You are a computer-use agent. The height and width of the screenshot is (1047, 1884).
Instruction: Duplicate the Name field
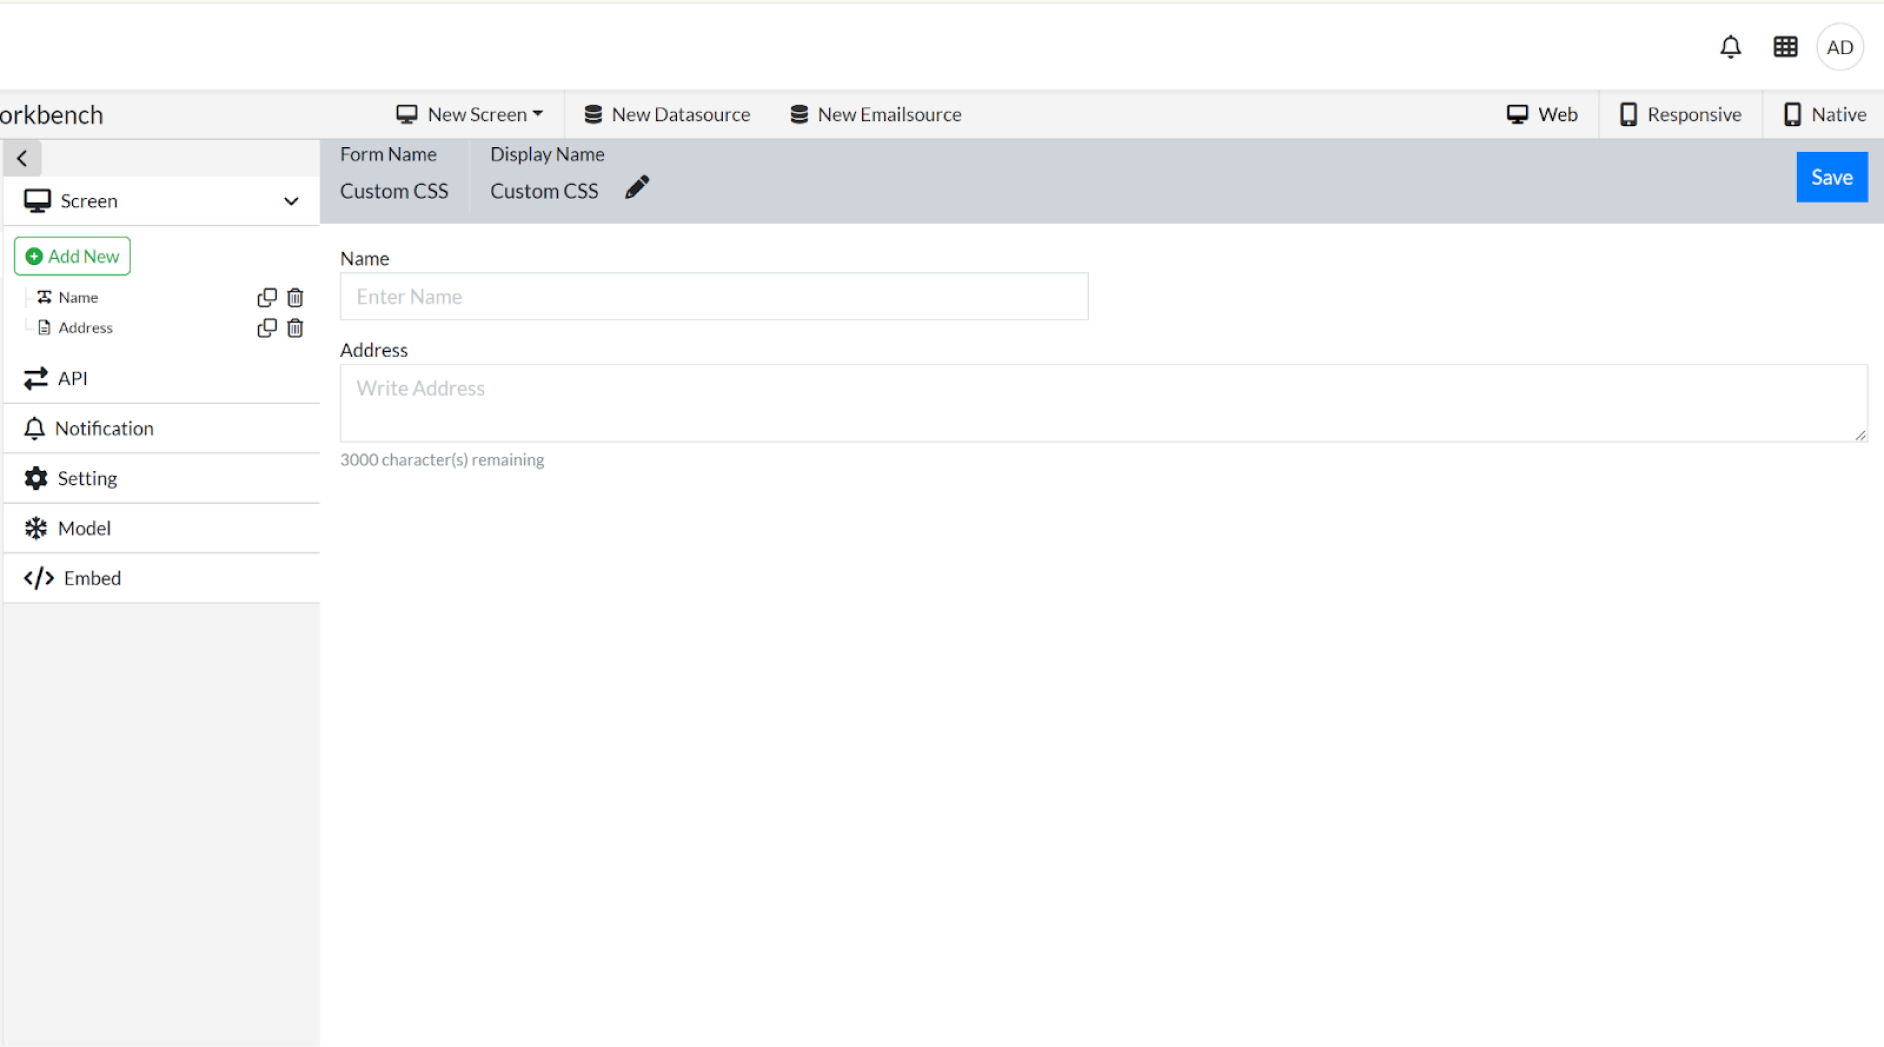[x=266, y=298]
